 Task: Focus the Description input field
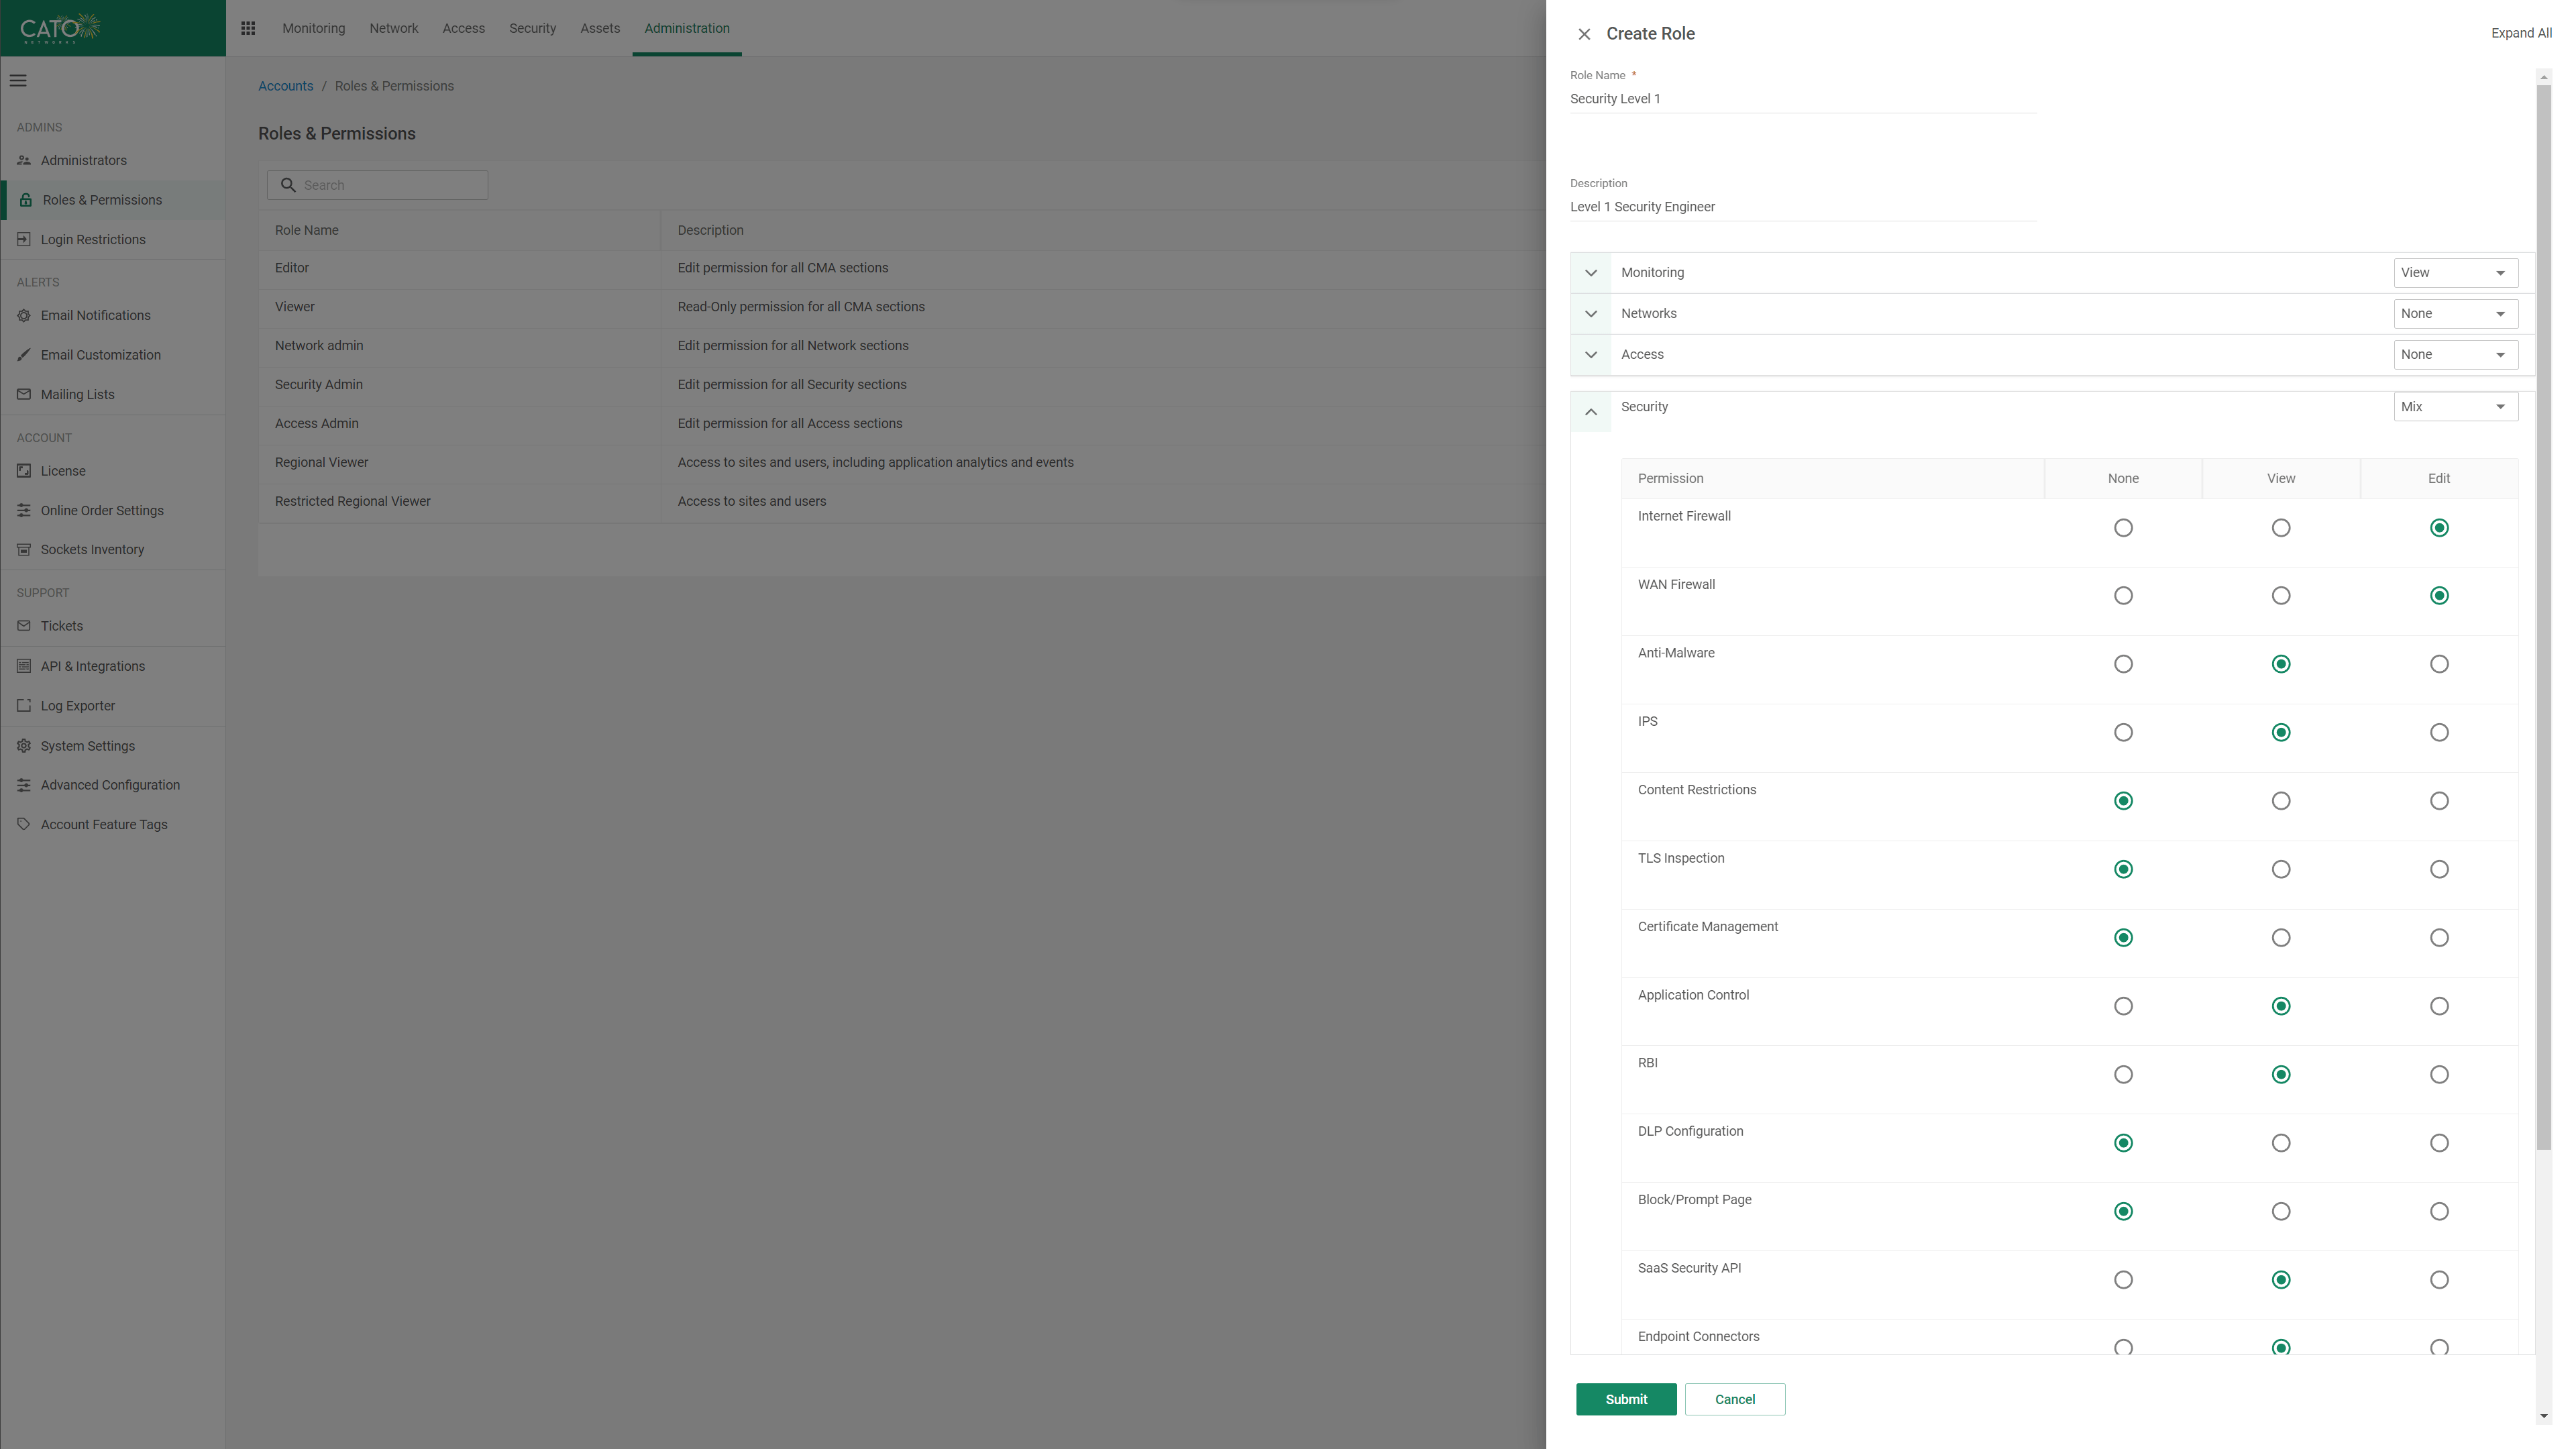click(x=1803, y=207)
